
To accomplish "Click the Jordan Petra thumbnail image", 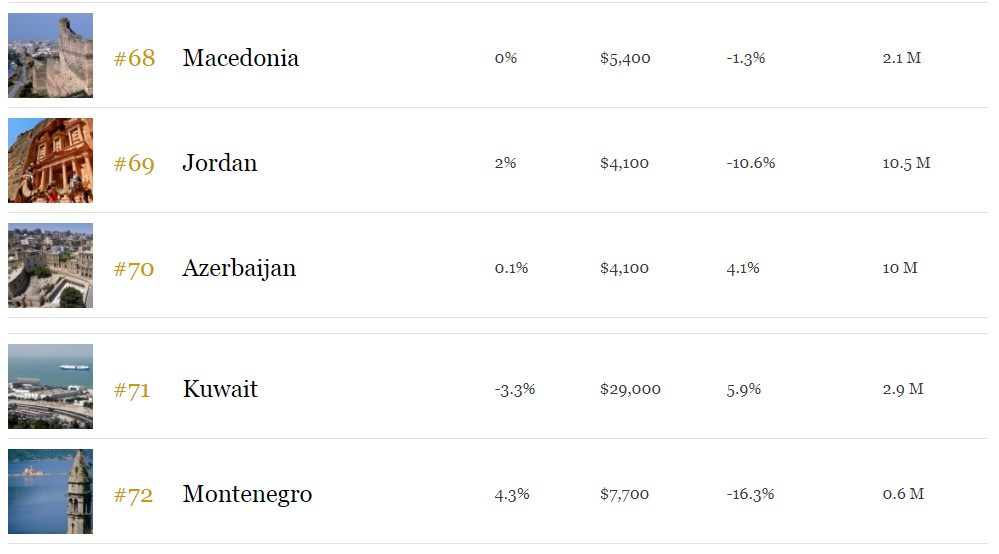I will click(50, 160).
